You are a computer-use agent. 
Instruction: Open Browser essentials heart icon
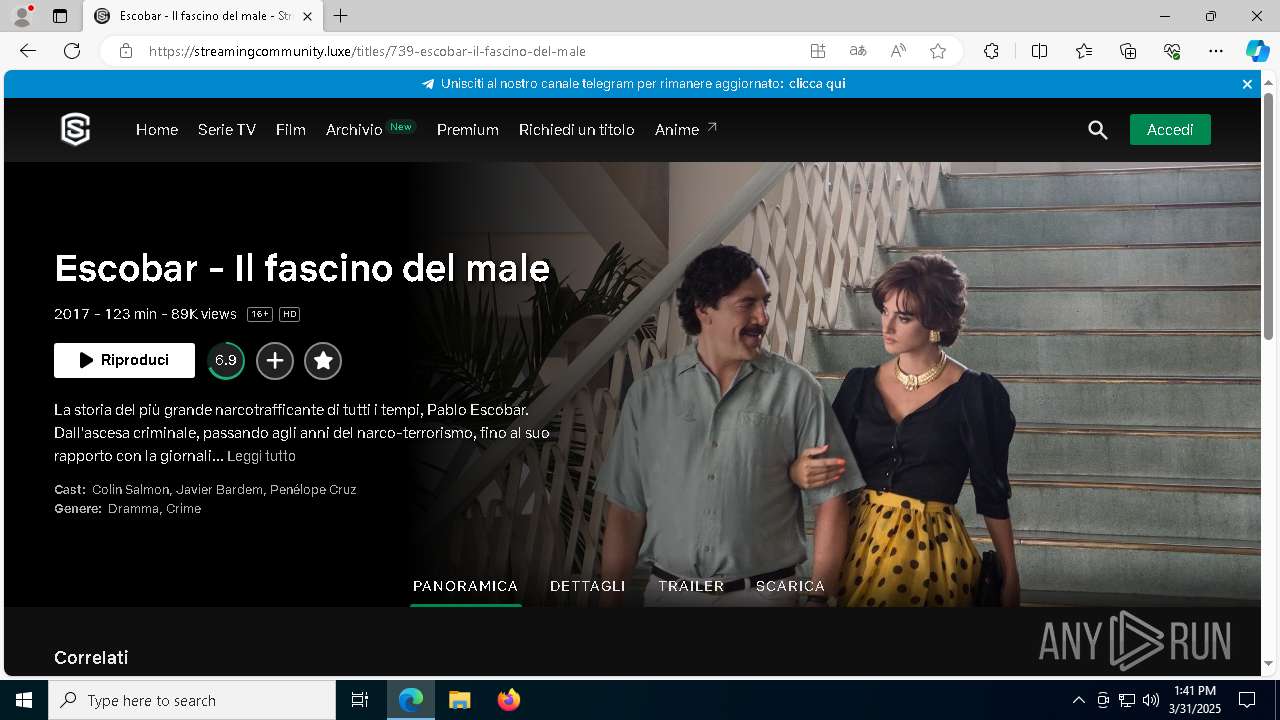(1172, 51)
